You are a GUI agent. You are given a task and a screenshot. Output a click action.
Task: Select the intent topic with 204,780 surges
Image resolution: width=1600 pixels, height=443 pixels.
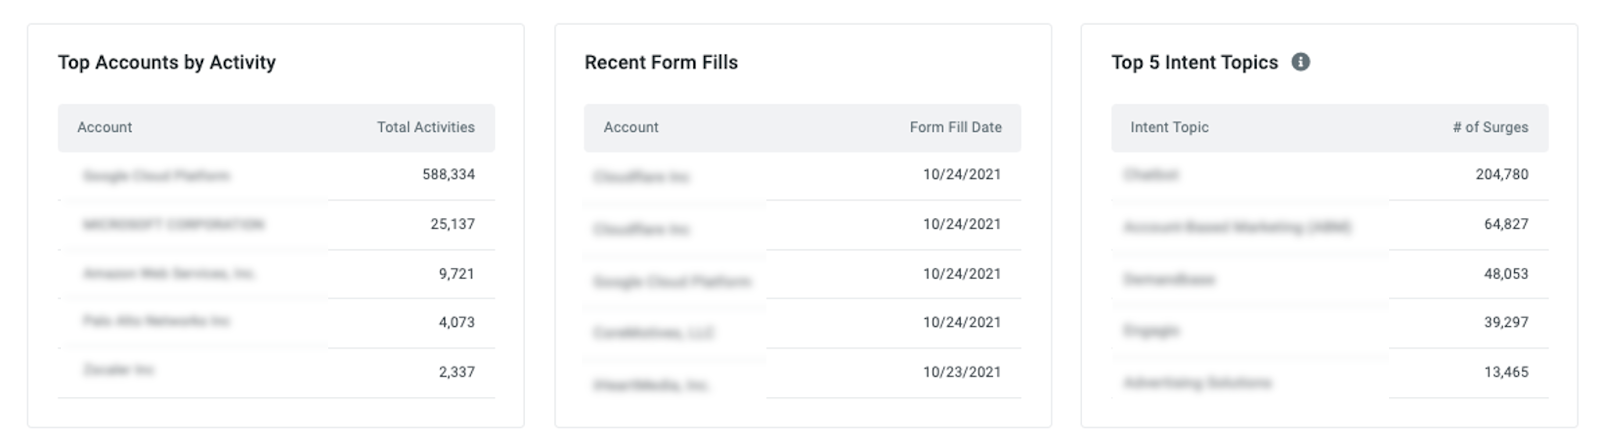(x=1329, y=175)
